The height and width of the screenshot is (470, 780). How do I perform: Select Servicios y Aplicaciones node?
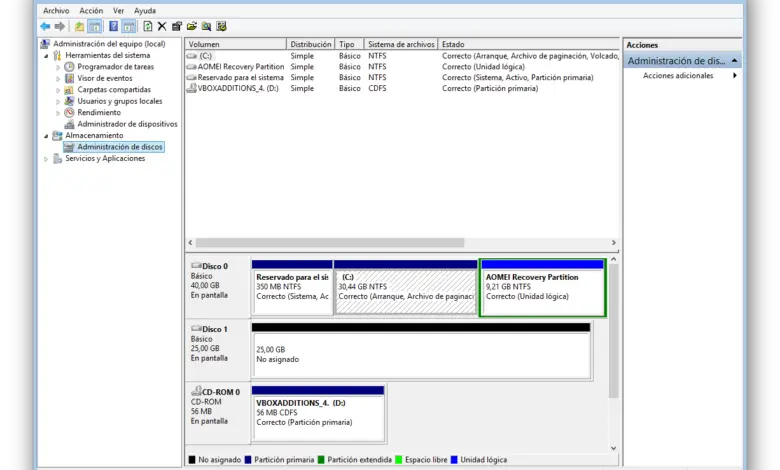pos(105,158)
